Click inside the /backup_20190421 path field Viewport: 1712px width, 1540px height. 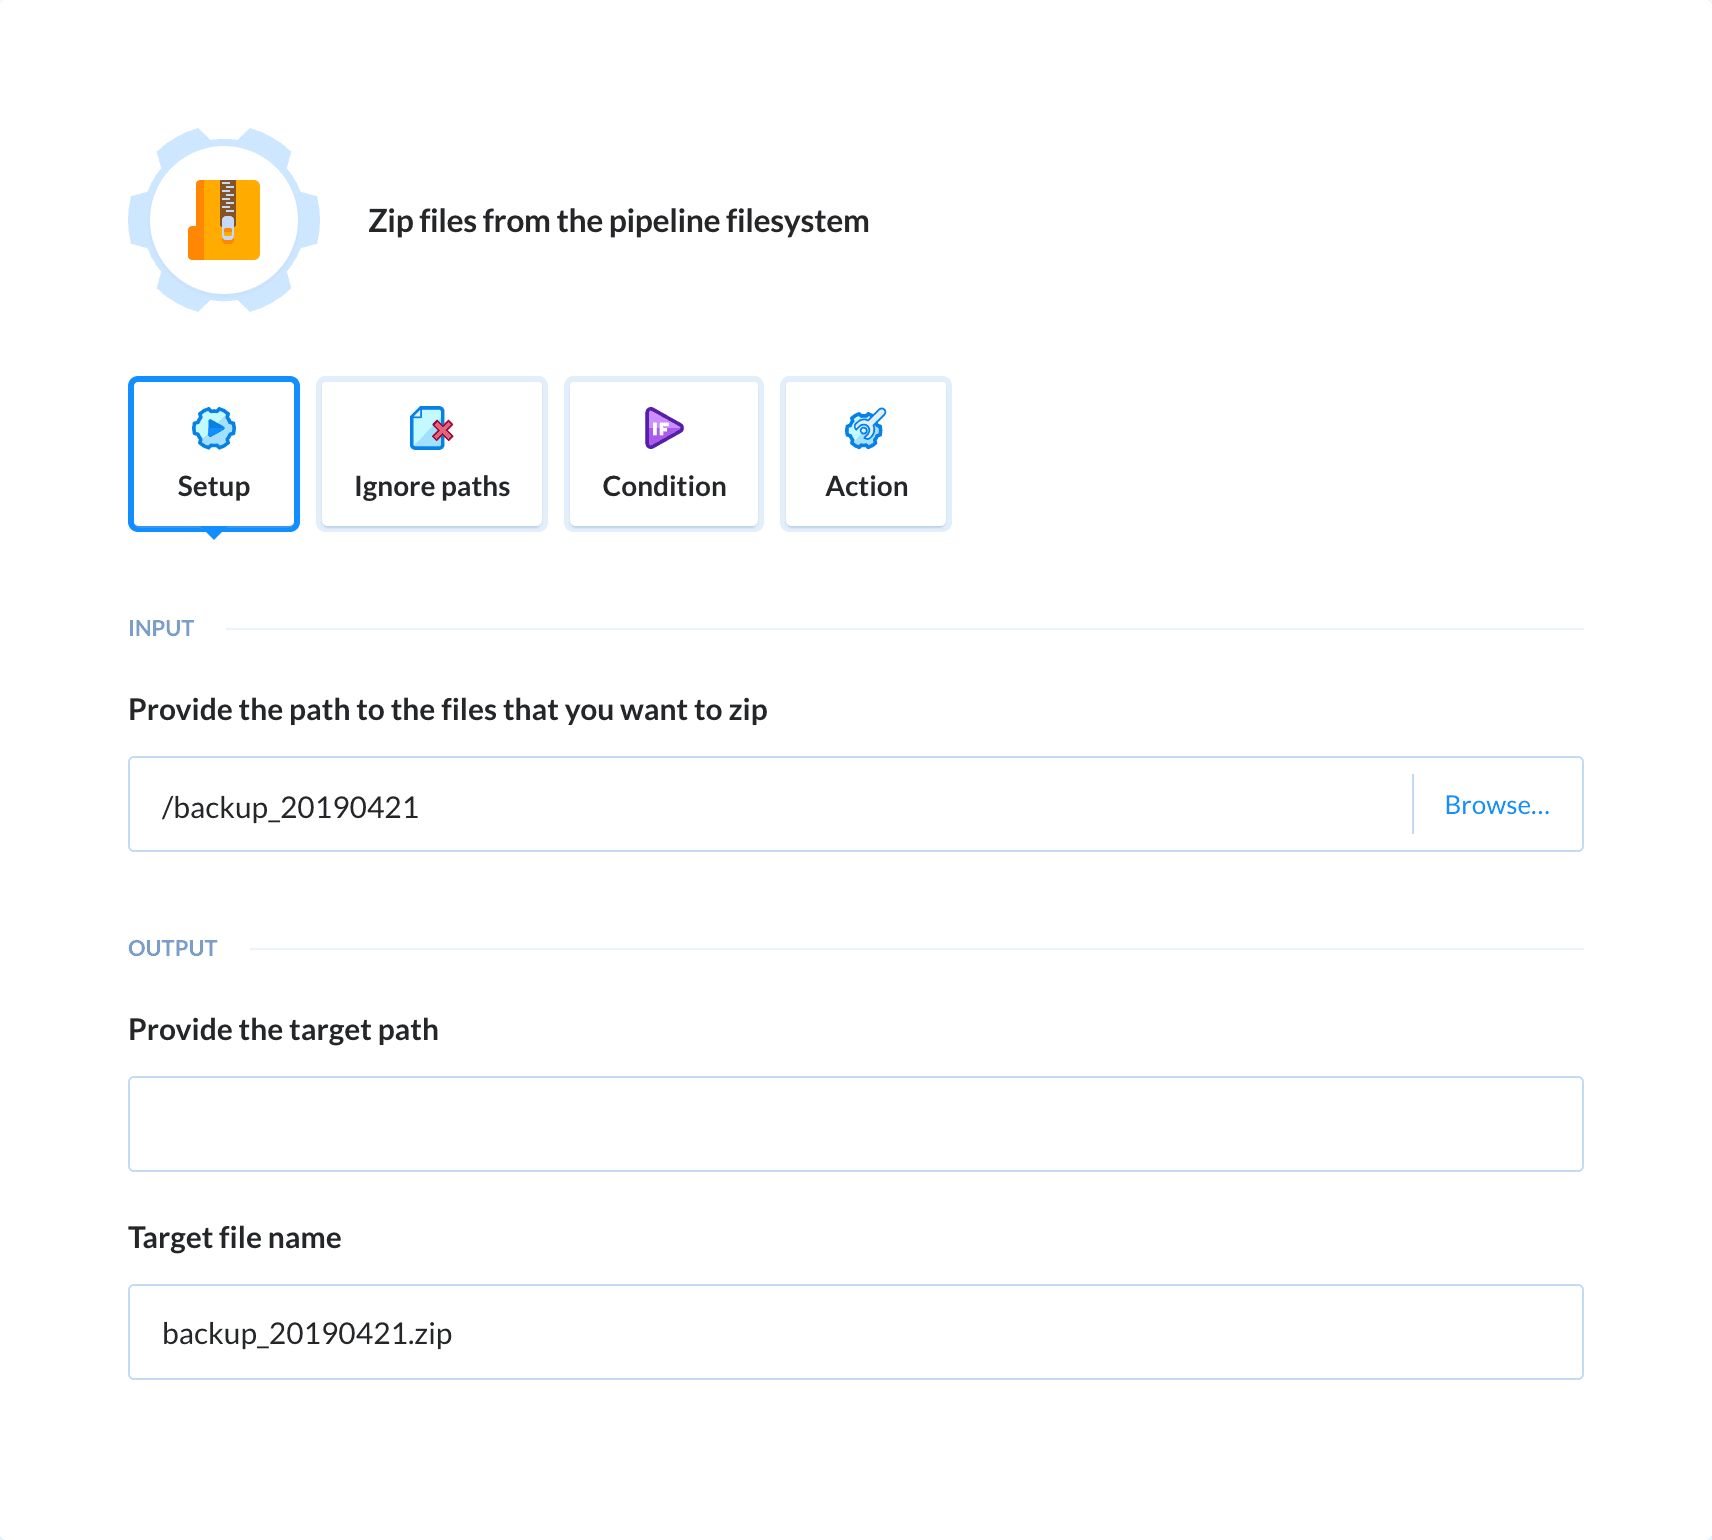pyautogui.click(x=700, y=804)
